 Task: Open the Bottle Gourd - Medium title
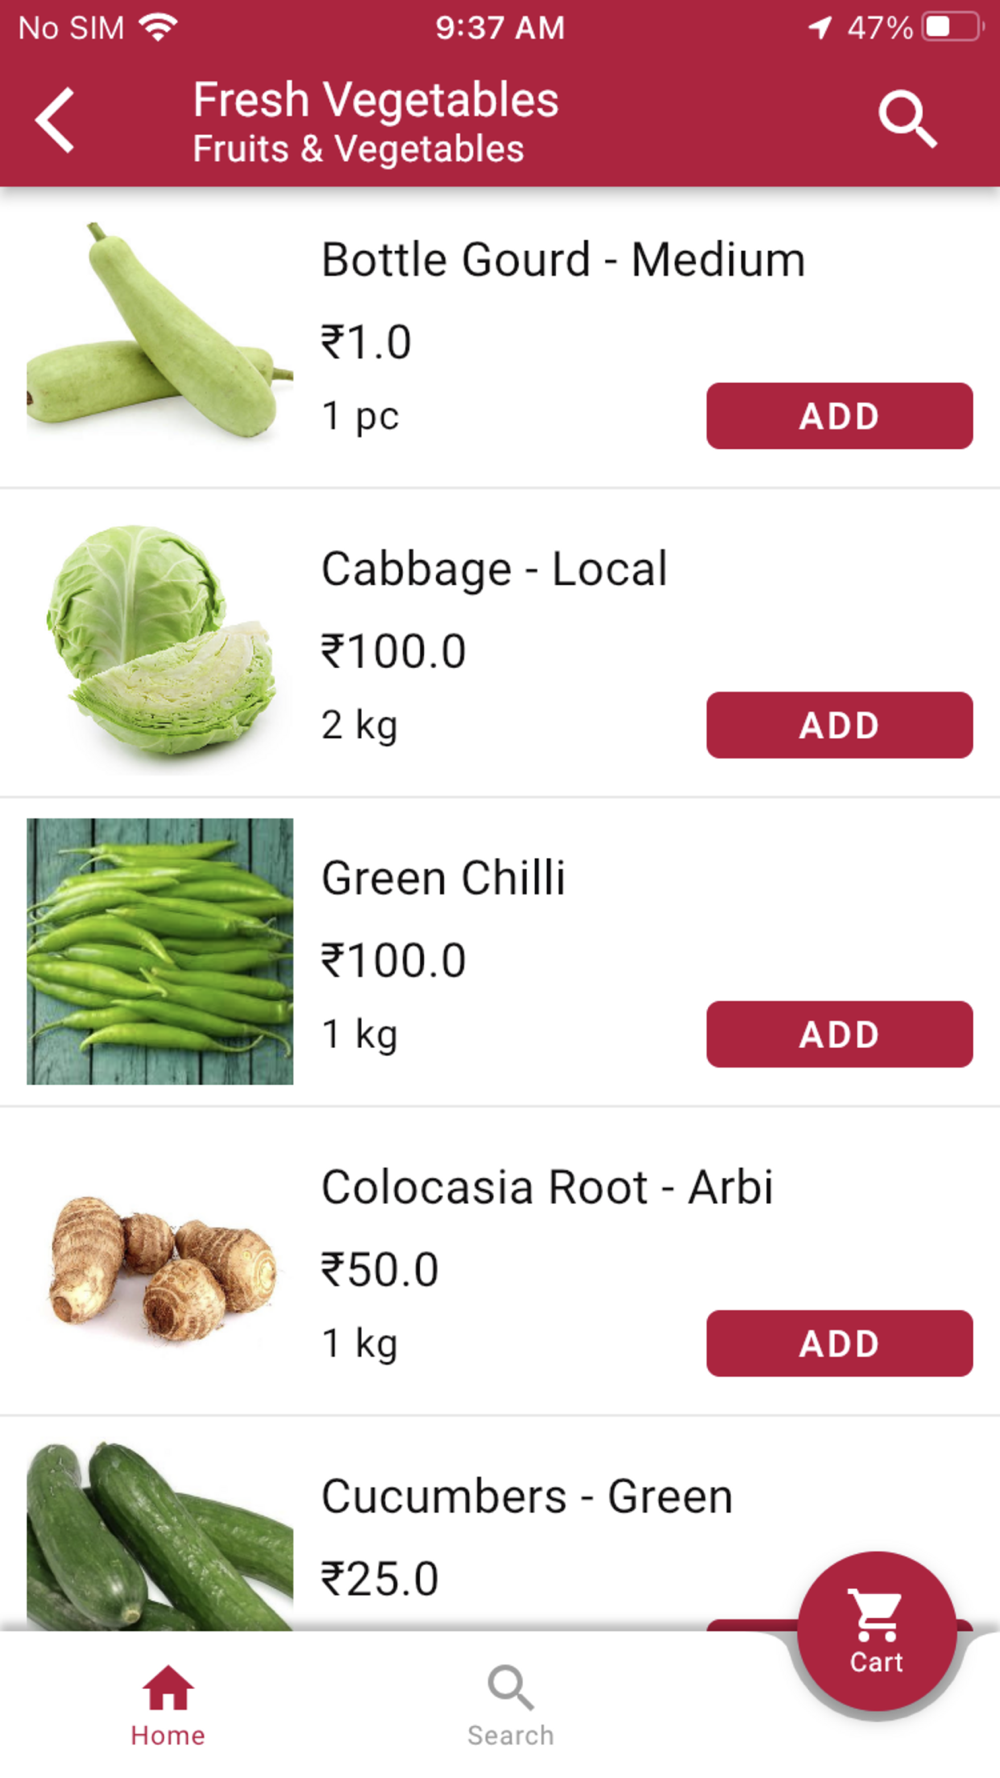[563, 260]
